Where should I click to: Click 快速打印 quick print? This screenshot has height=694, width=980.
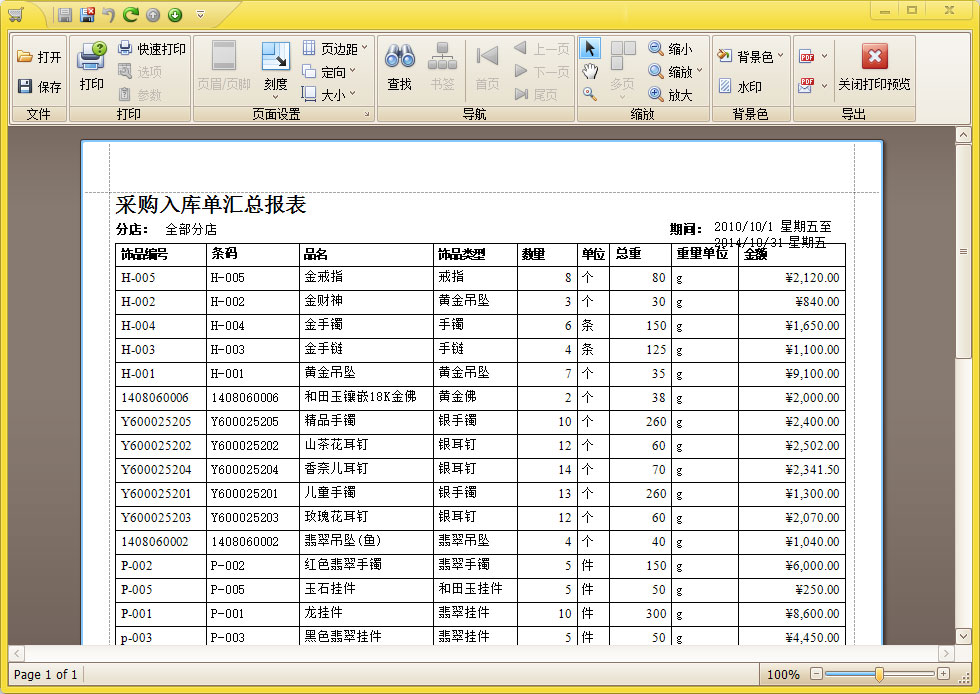point(152,49)
